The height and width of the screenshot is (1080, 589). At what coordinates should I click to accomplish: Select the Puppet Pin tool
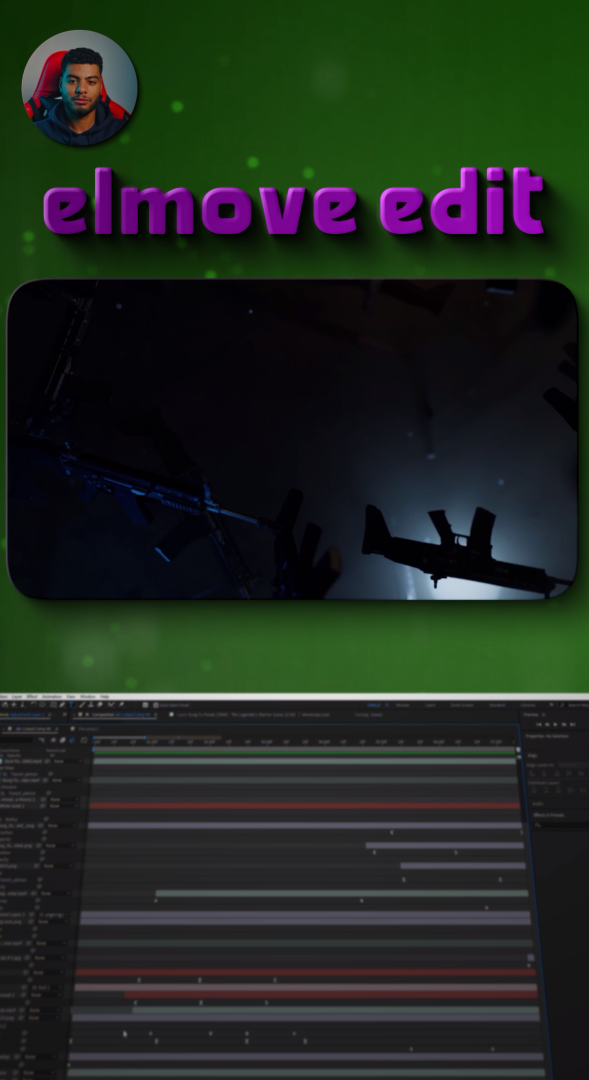(121, 705)
